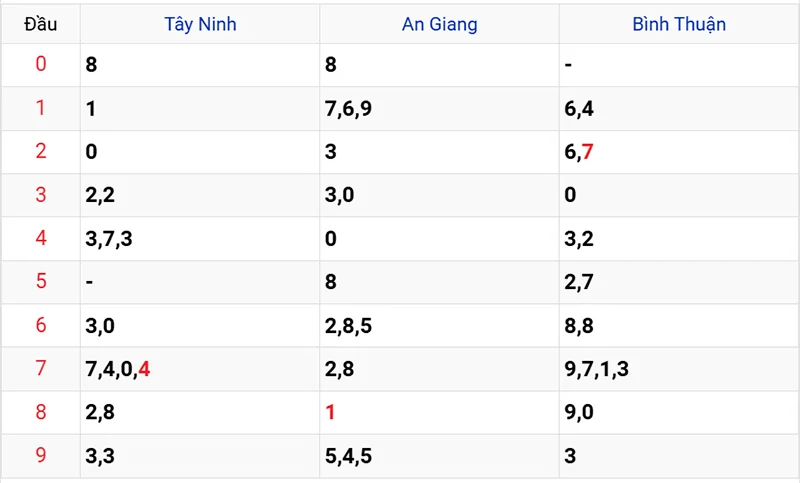Click Bình Thuận cell showing 9,7,1,3
The width and height of the screenshot is (800, 483).
[x=596, y=369]
